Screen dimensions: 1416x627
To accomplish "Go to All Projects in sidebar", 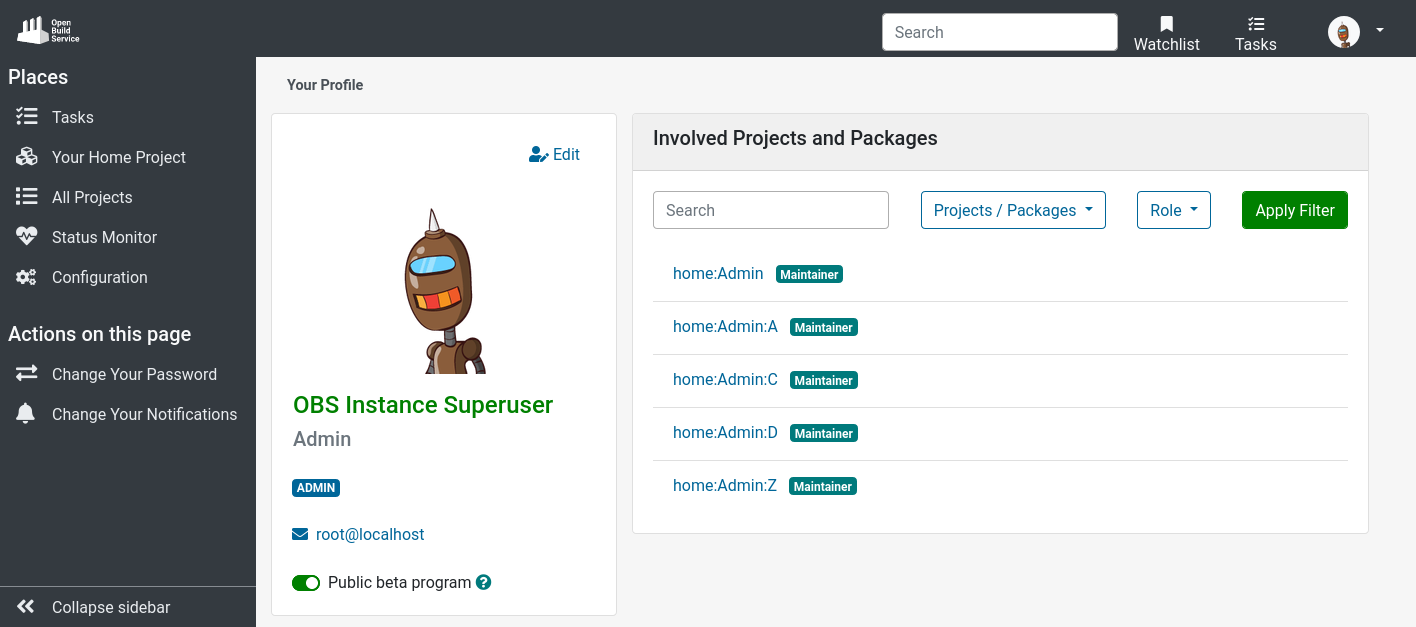I will click(x=92, y=197).
